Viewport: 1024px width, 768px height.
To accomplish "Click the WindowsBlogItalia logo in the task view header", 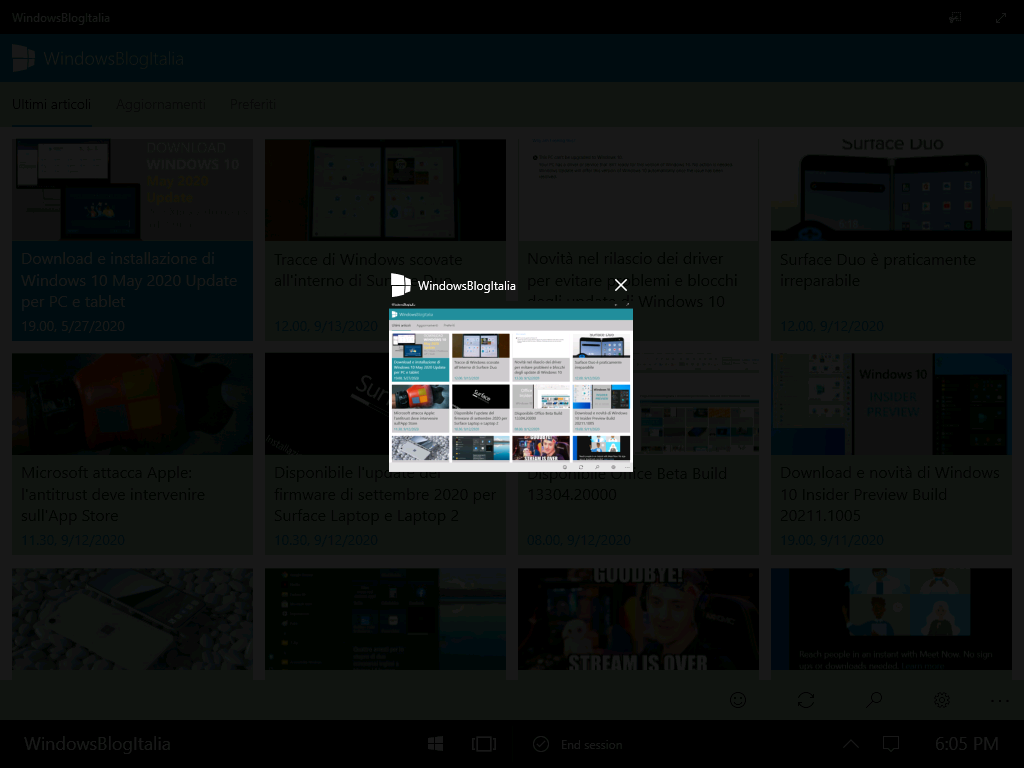I will click(400, 285).
